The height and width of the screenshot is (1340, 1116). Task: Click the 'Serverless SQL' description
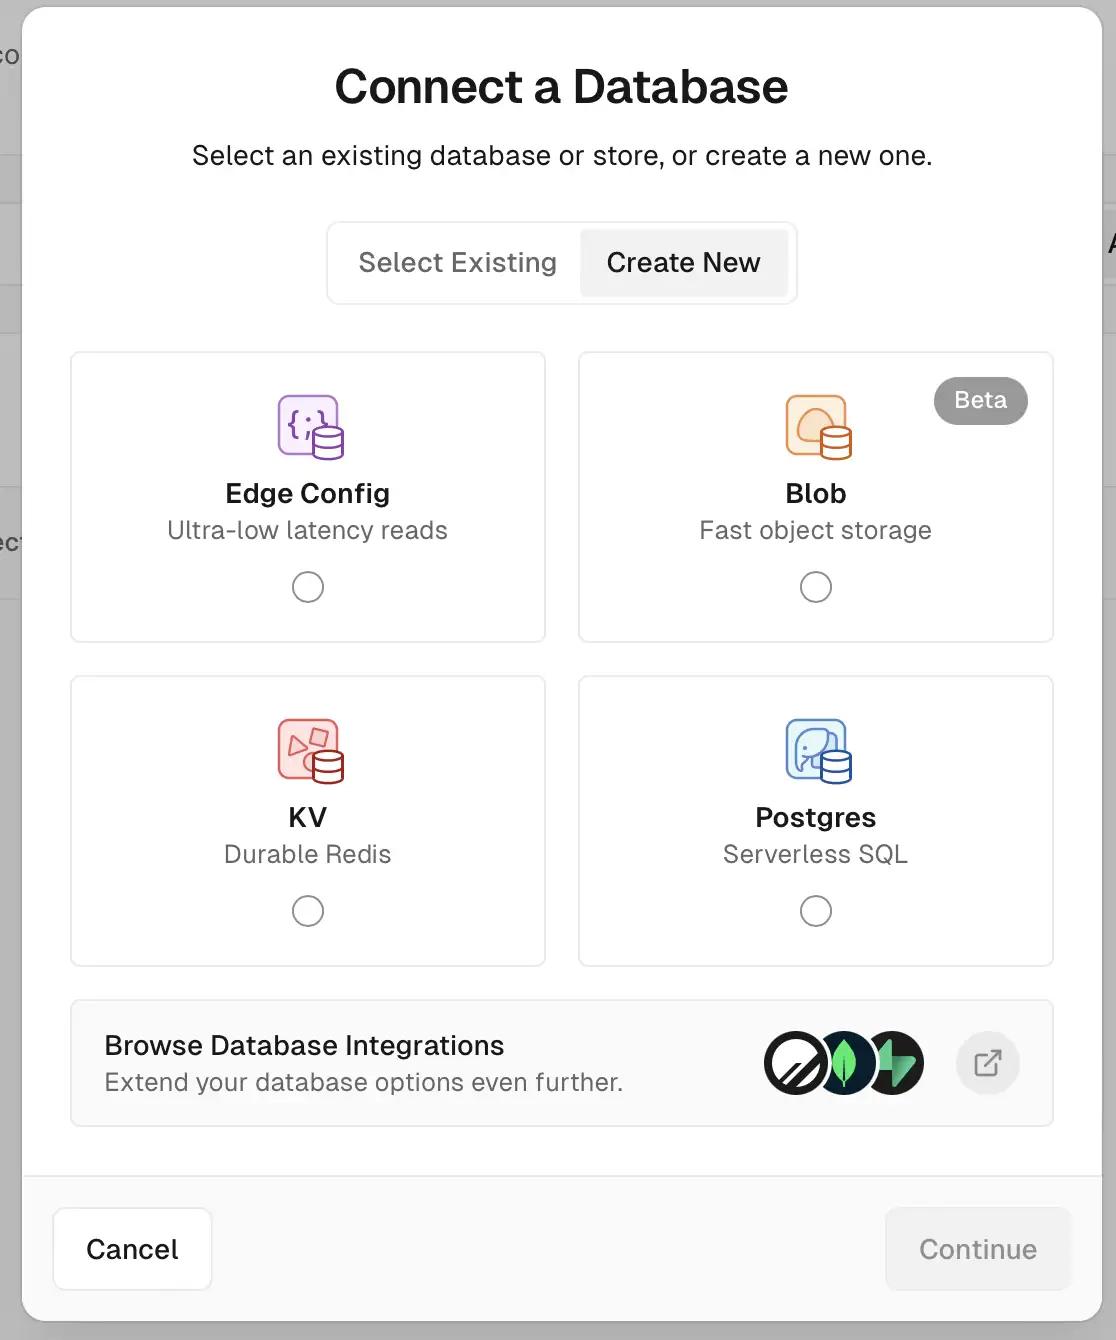(816, 854)
